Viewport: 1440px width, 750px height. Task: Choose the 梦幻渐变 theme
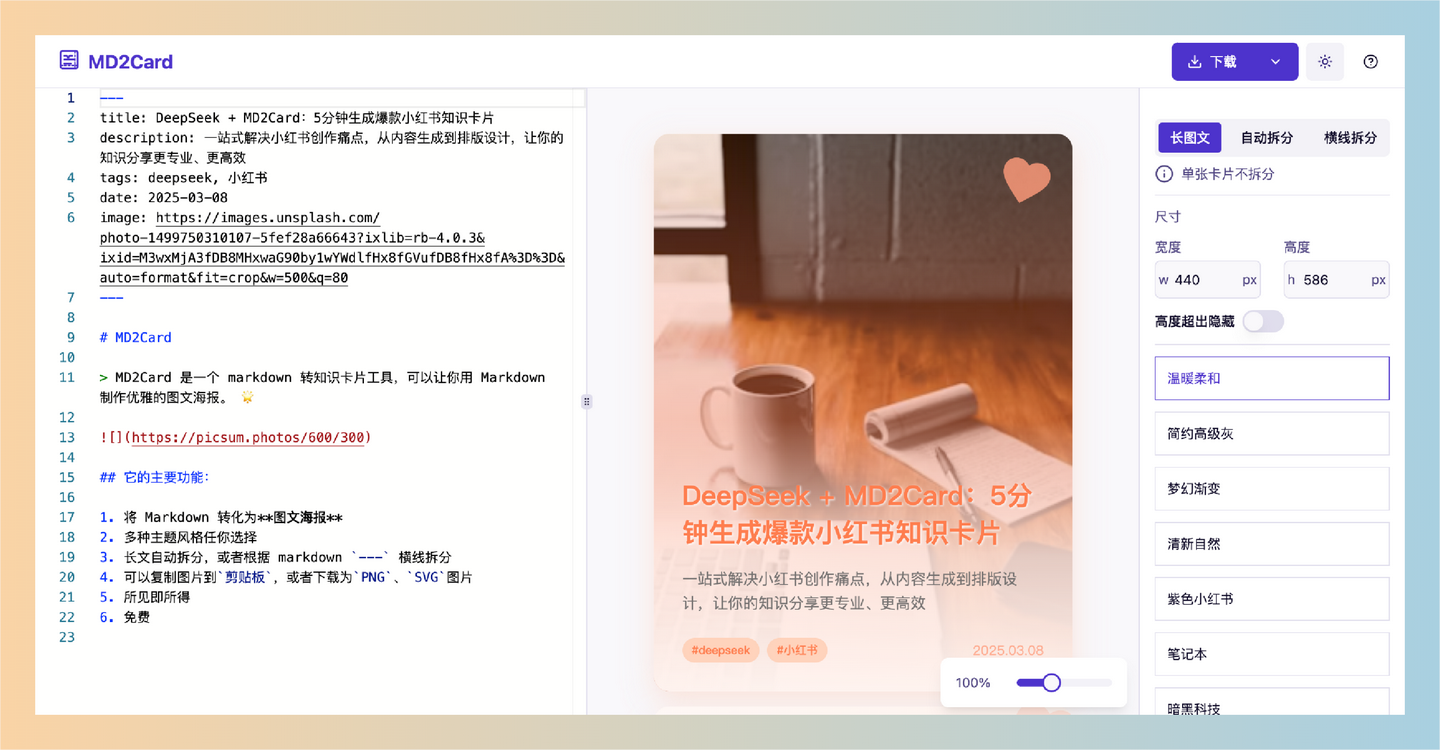point(1272,489)
